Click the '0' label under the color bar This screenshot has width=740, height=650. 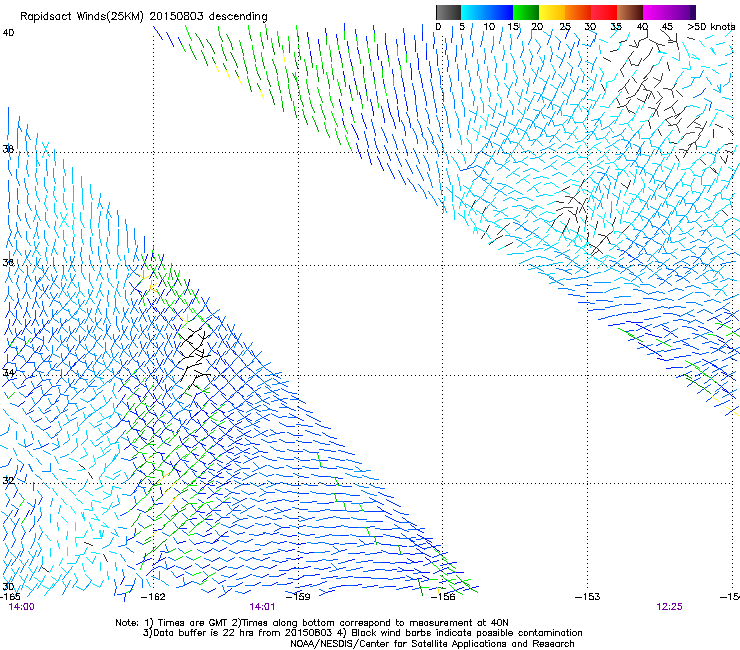click(x=438, y=27)
